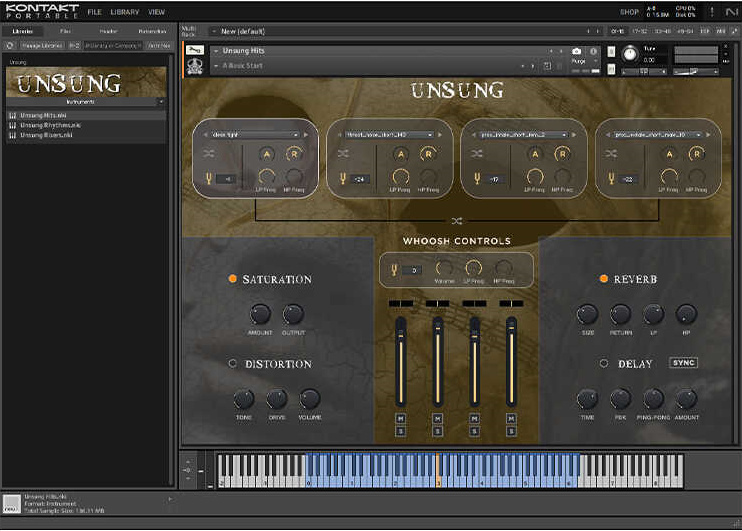This screenshot has height=531, width=742.
Task: Click the Manage Libraries button
Action: coord(42,45)
